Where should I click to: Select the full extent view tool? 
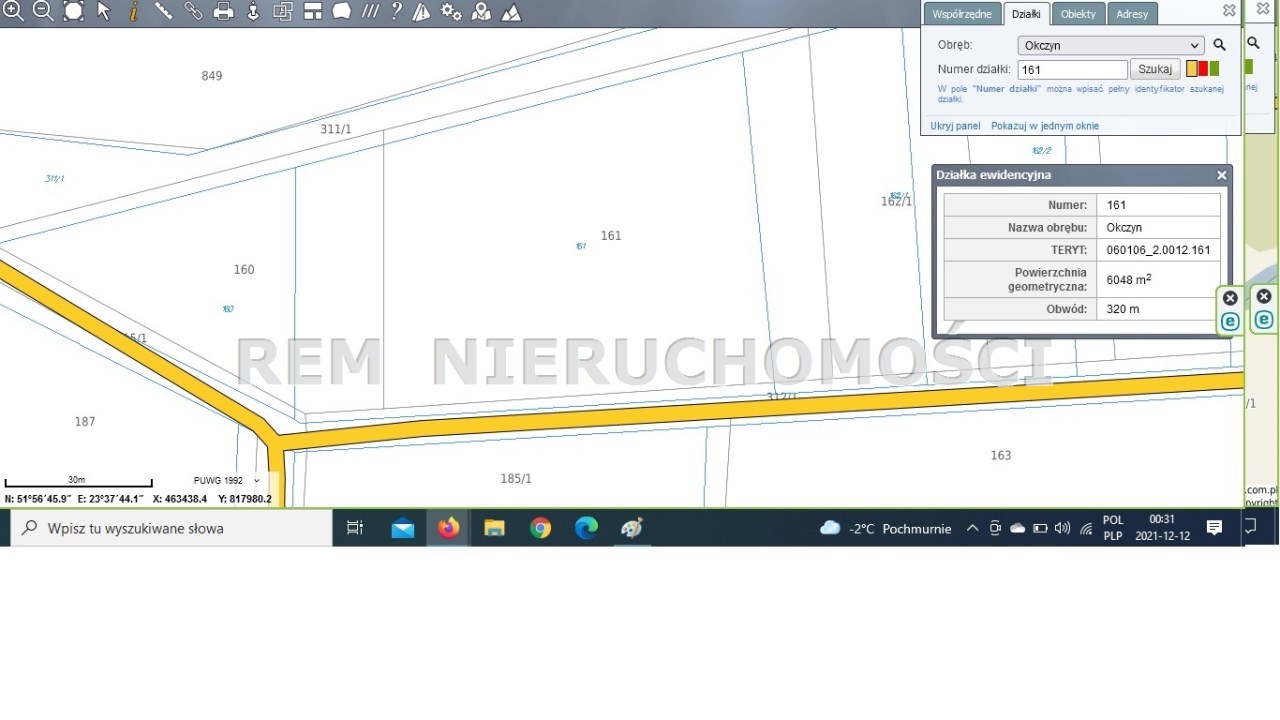(x=74, y=11)
